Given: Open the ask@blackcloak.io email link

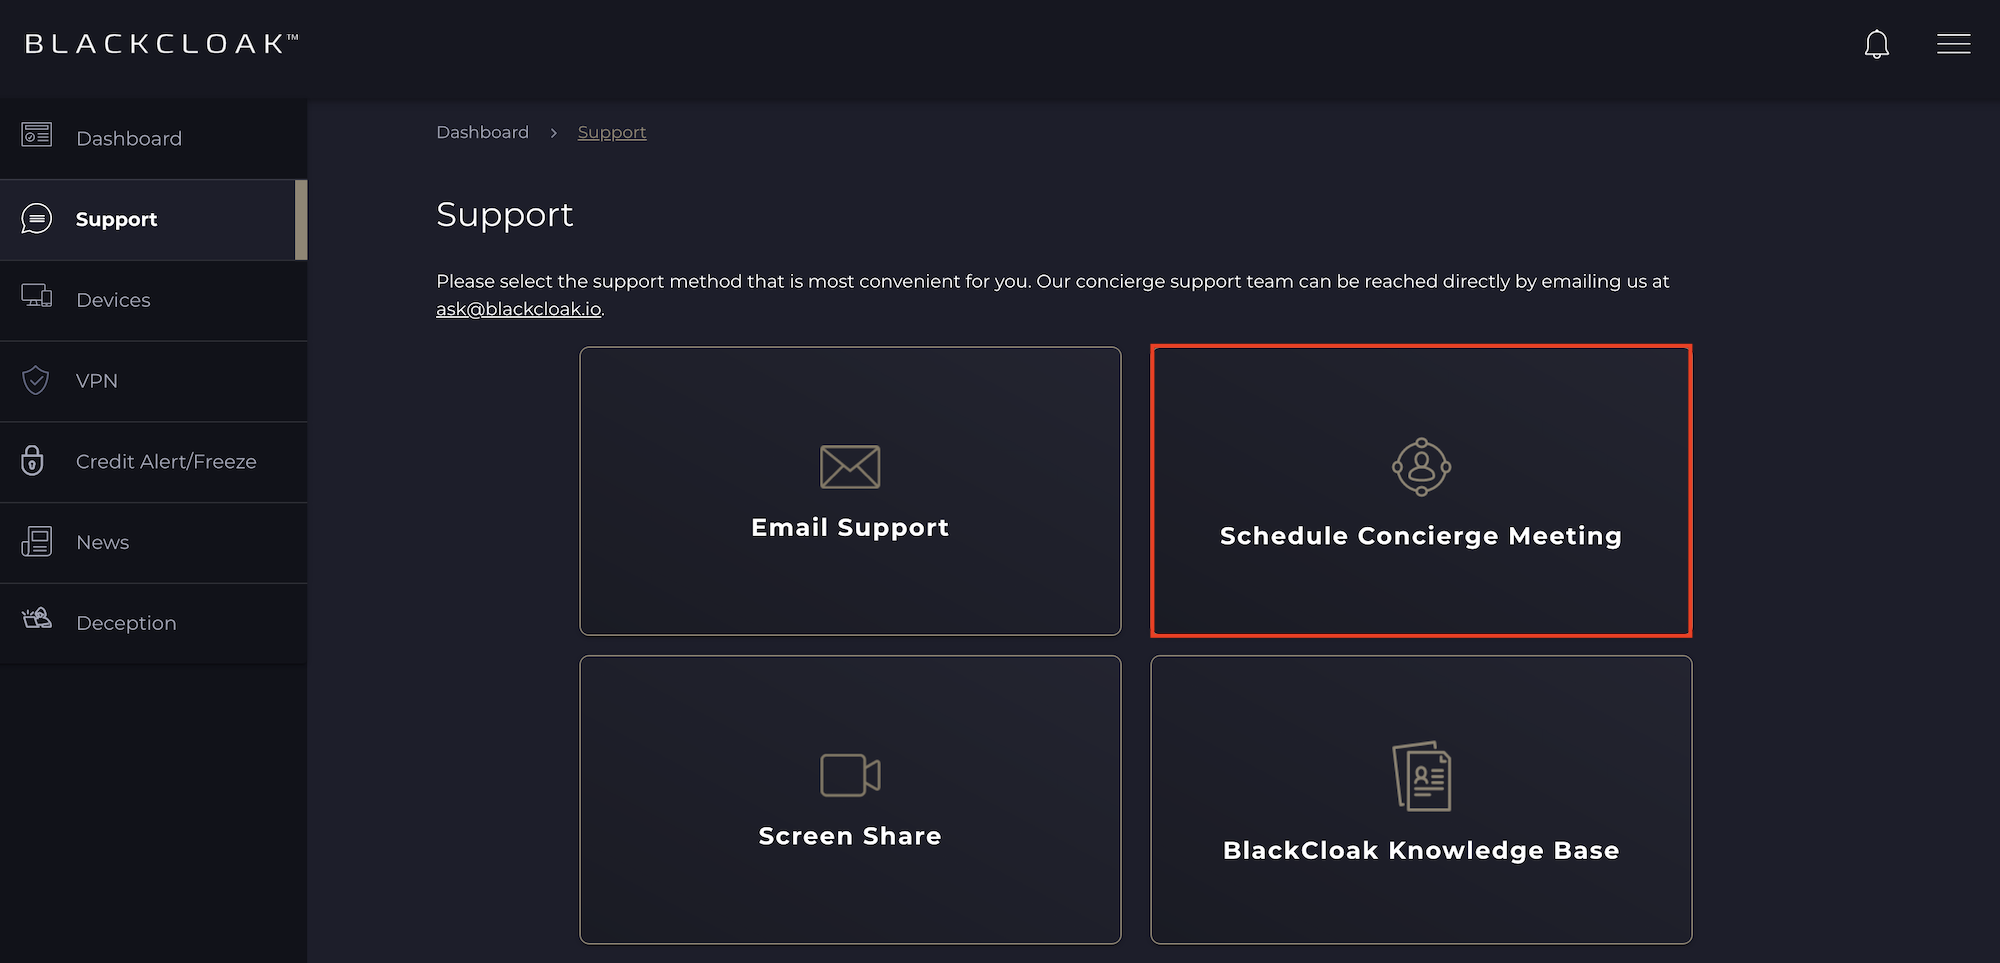Looking at the screenshot, I should 518,309.
